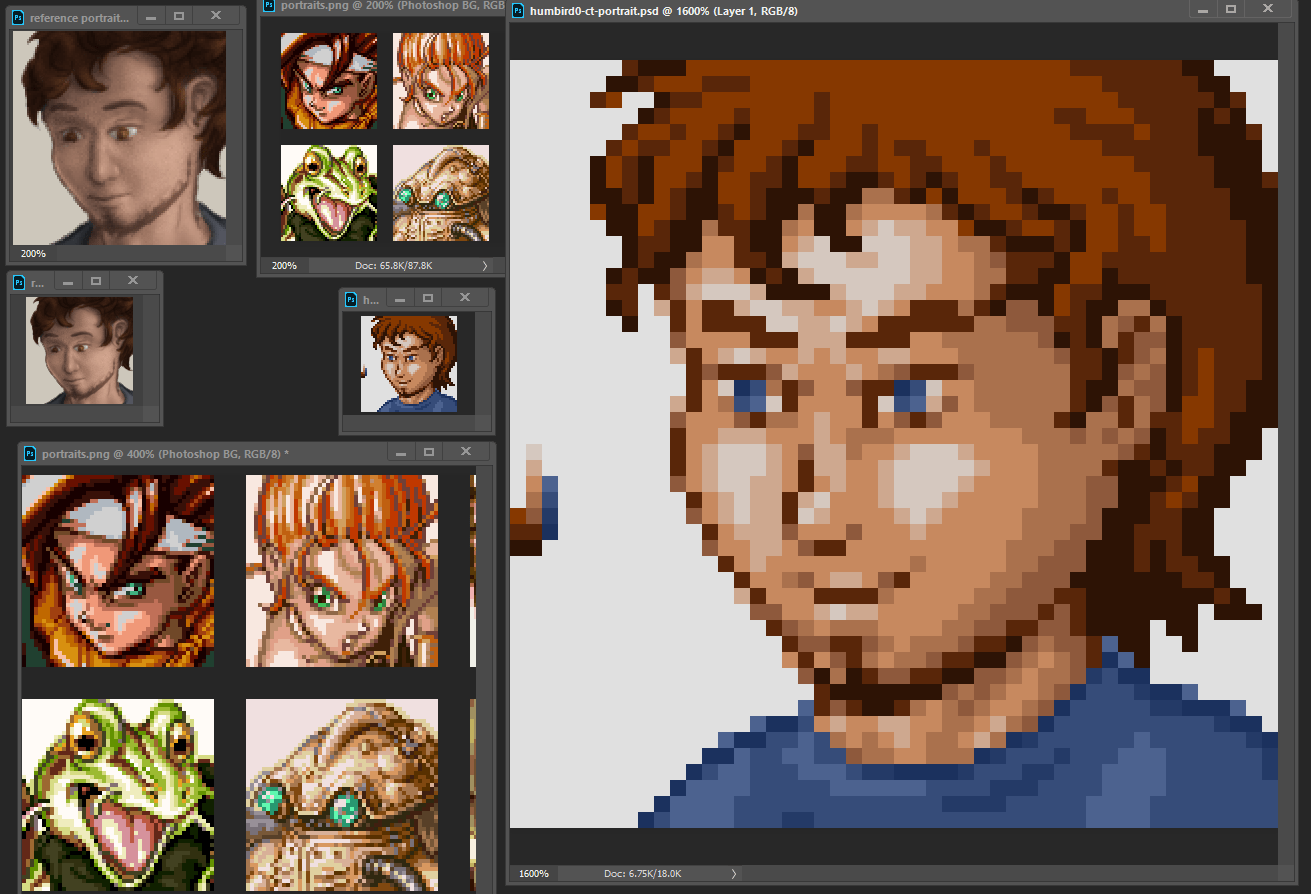Expand status bar arrow in portraits.png 200% window
The width and height of the screenshot is (1311, 894).
point(485,266)
